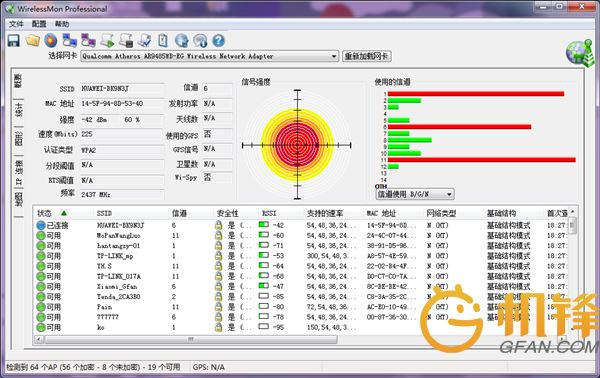Click the blue globe toolbar icon
This screenshot has height=378, width=600.
click(181, 41)
